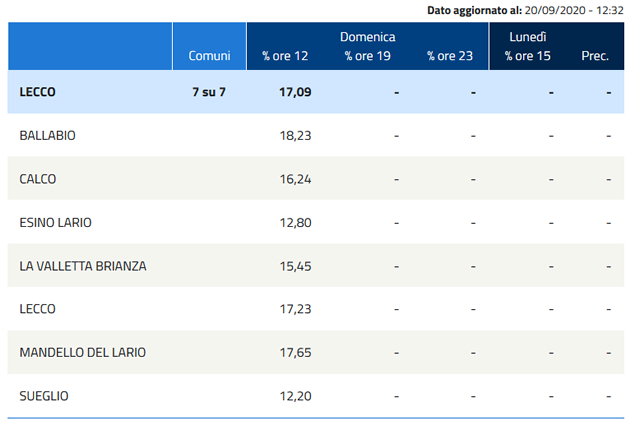The image size is (640, 421).
Task: Click the BALLABIO municipality row
Action: point(47,135)
